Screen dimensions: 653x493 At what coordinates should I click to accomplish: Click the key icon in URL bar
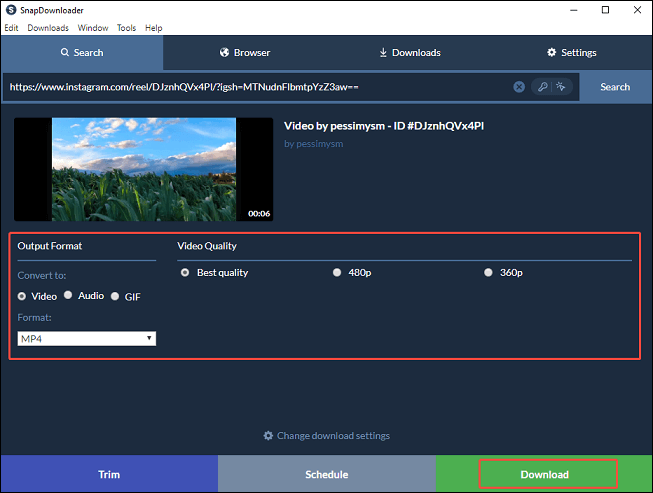pyautogui.click(x=543, y=87)
